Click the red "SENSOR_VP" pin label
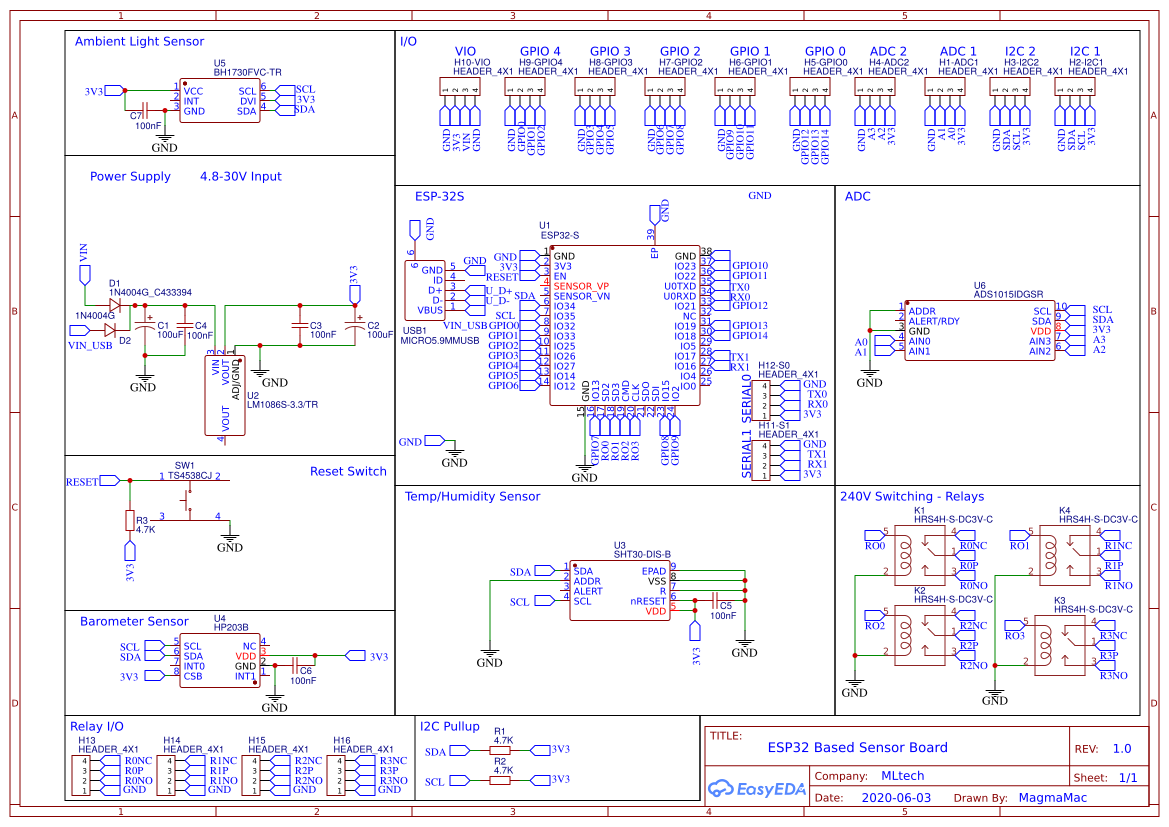Image resolution: width=1169 pixels, height=827 pixels. point(581,286)
